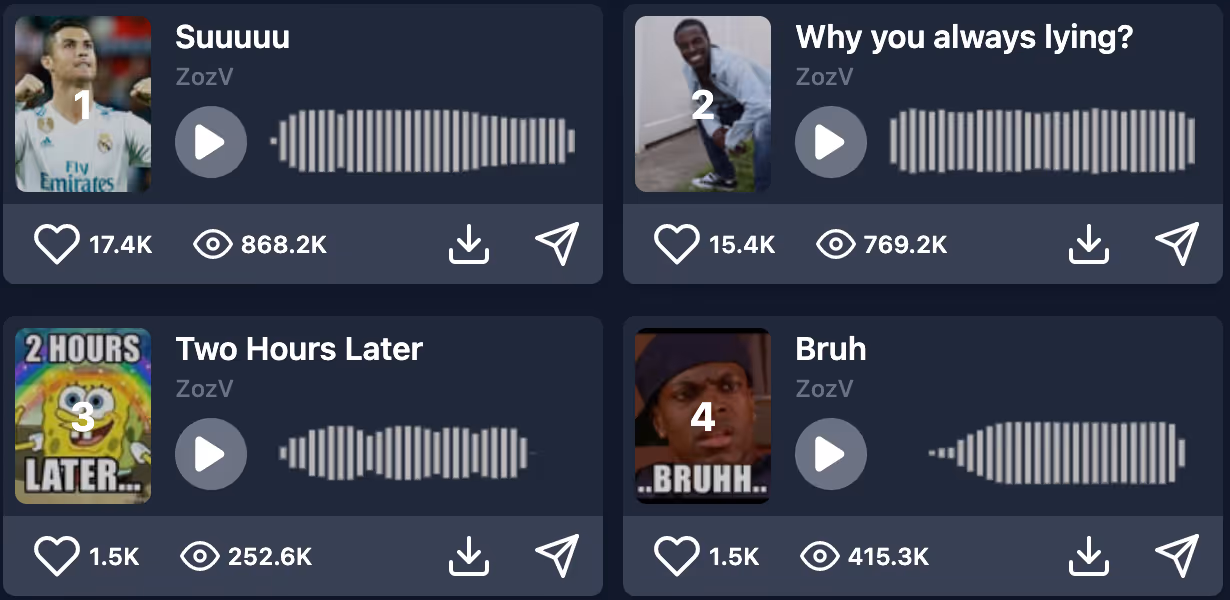Viewport: 1230px width, 600px height.
Task: Share the Bruh sound
Action: [1177, 556]
